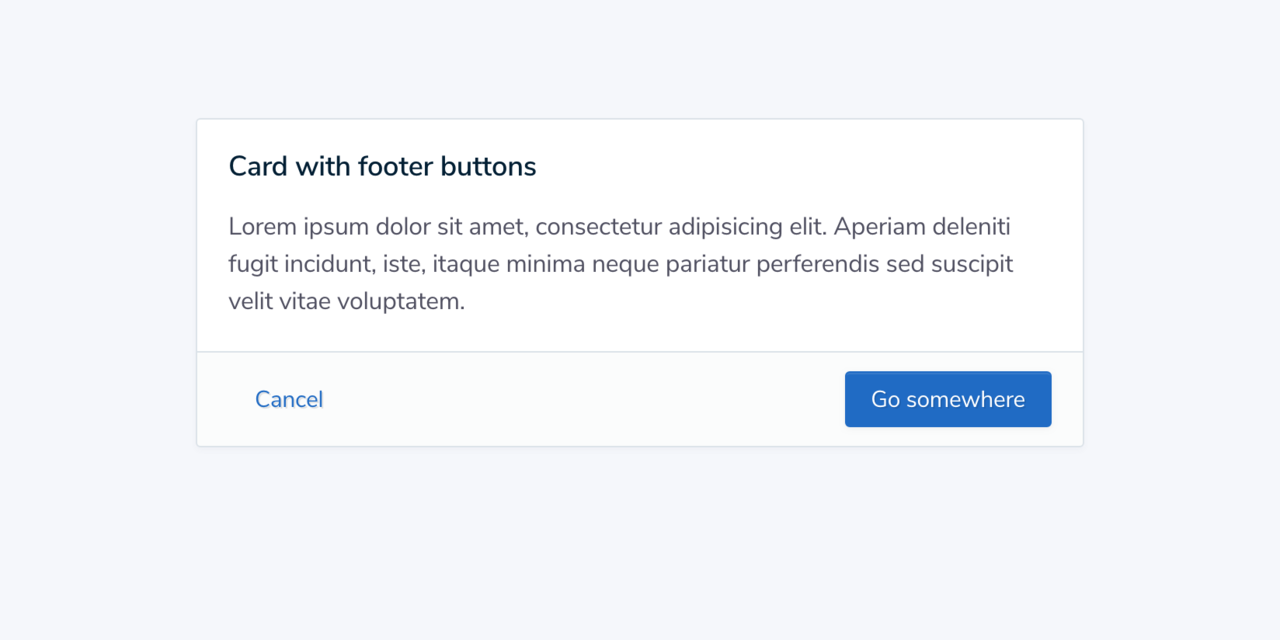The height and width of the screenshot is (640, 1280).
Task: Click the words "Aperiam deleniti"
Action: click(x=922, y=227)
